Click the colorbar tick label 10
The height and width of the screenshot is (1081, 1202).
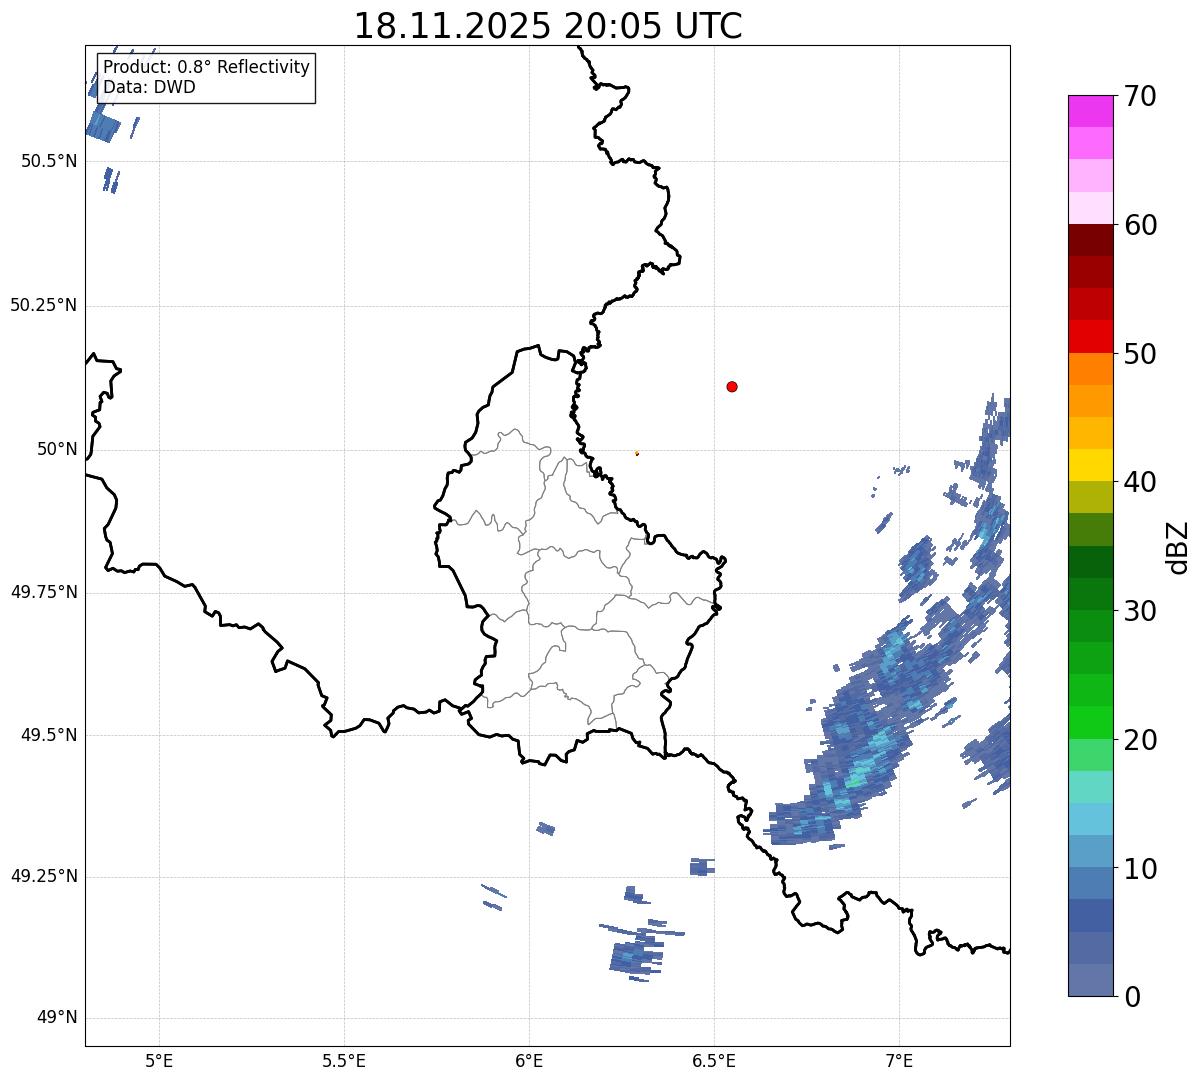(1140, 869)
